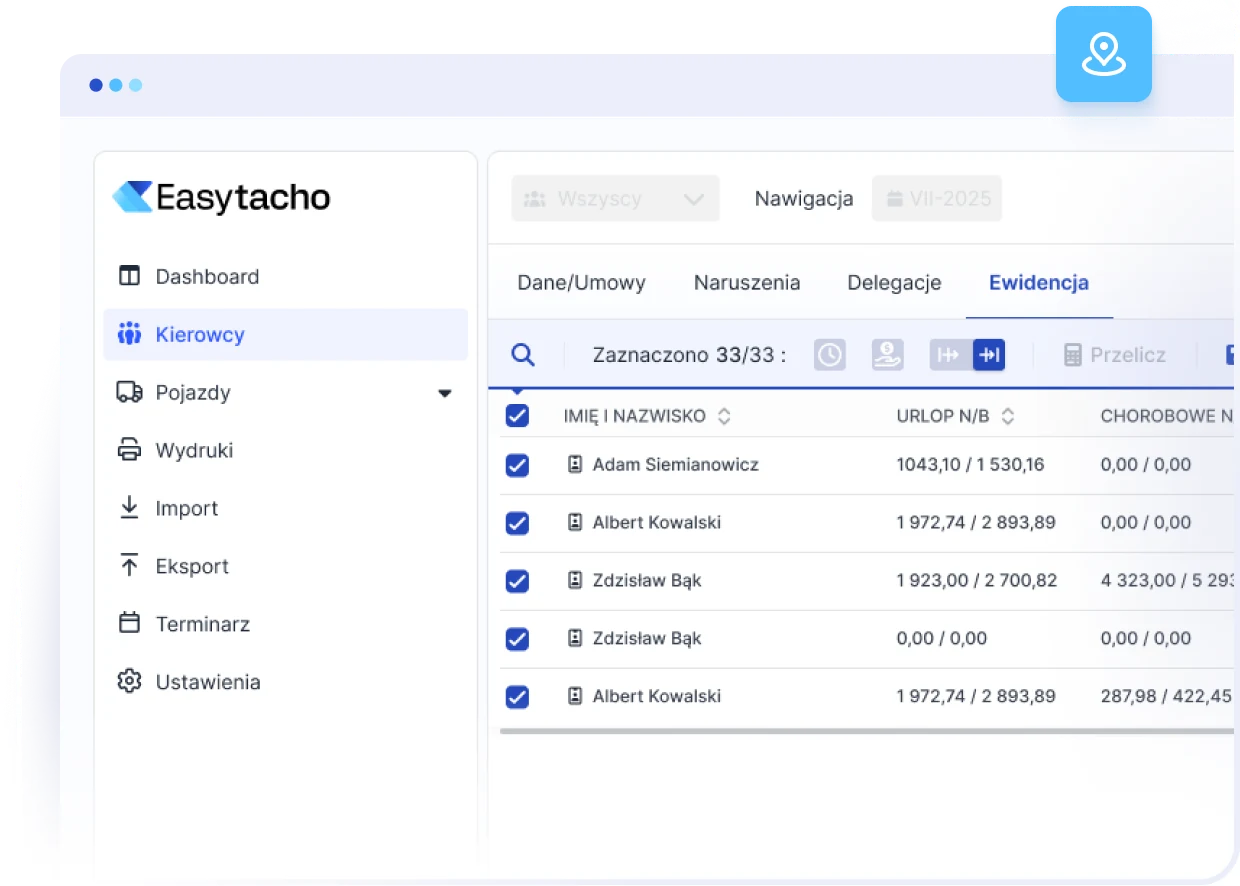The width and height of the screenshot is (1240, 886).
Task: Uncheck the checkbox for row with 287,98 / 422,45
Action: (x=517, y=697)
